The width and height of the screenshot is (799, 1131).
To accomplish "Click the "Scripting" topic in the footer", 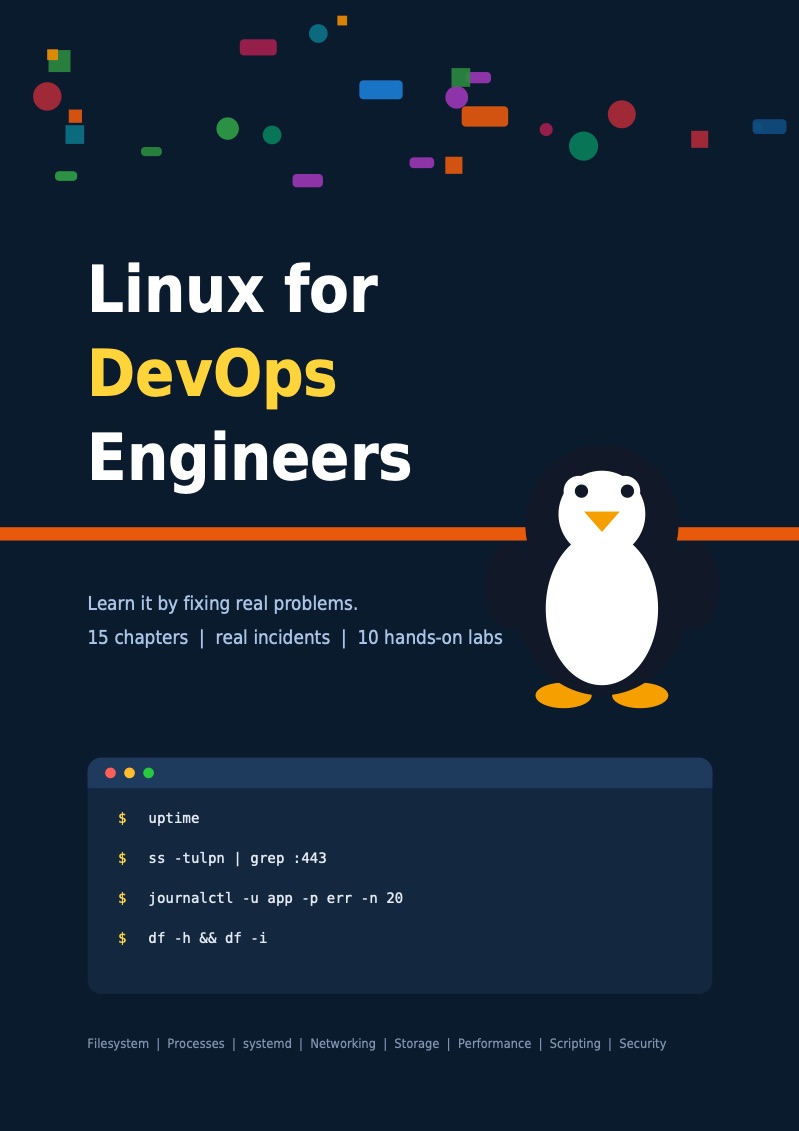I will click(x=575, y=1044).
